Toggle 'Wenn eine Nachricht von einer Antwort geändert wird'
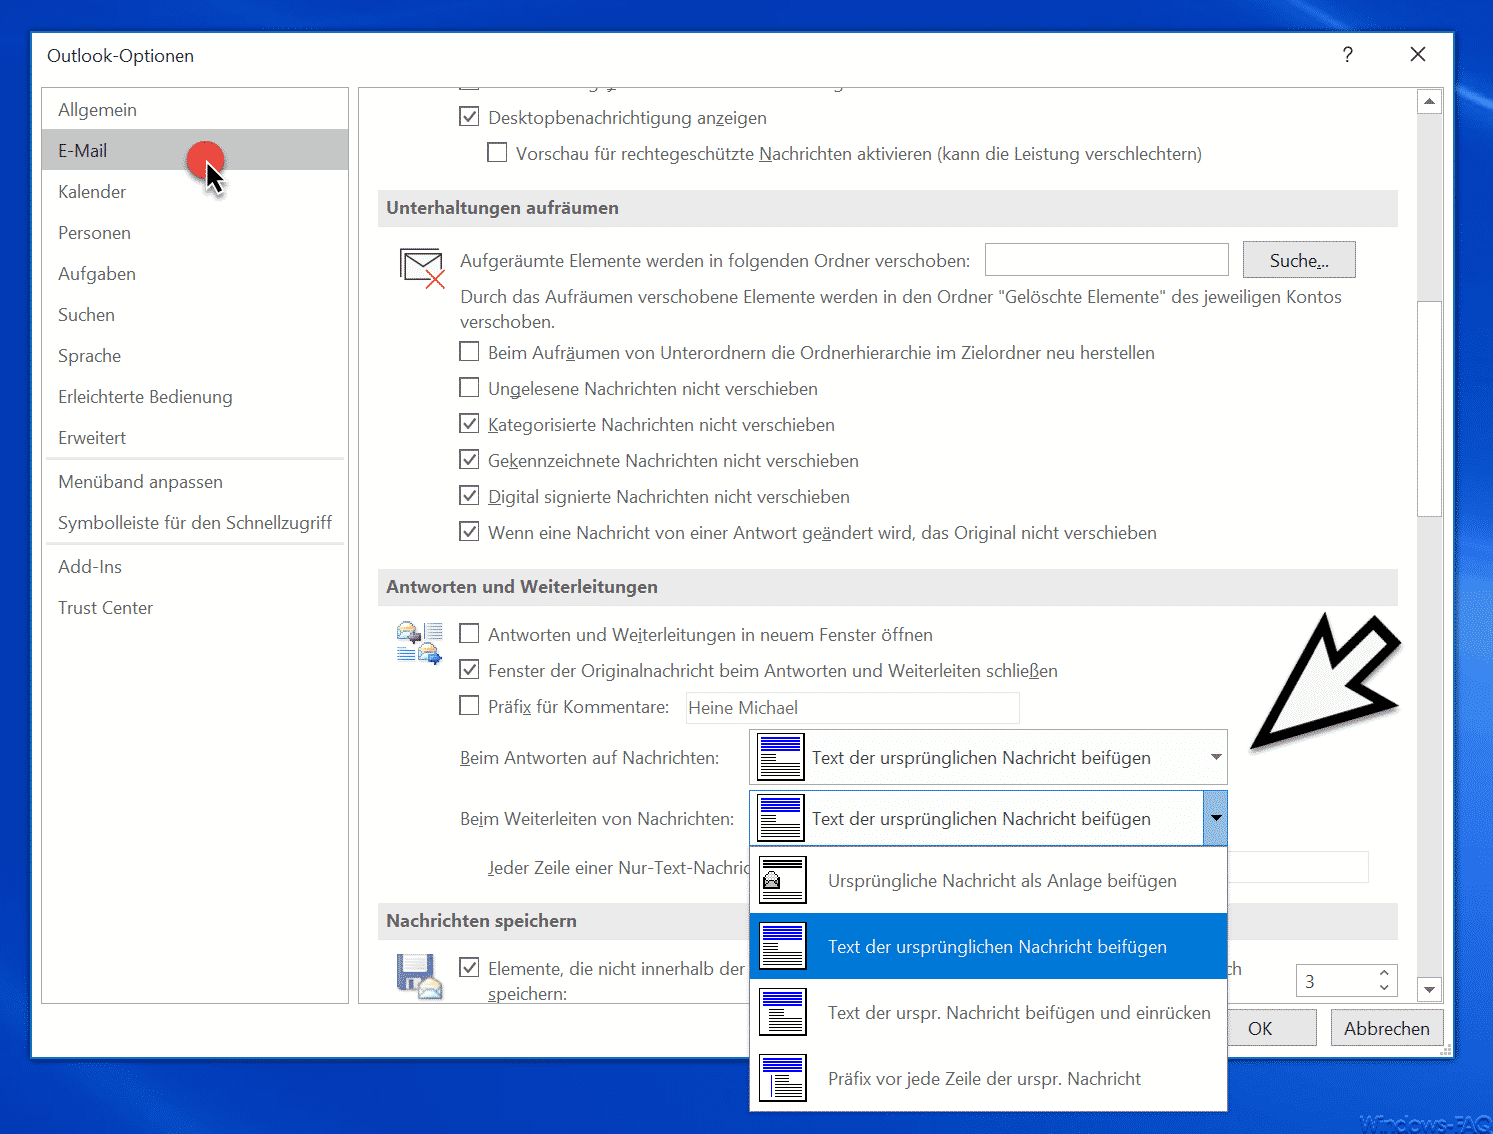 pyautogui.click(x=469, y=532)
